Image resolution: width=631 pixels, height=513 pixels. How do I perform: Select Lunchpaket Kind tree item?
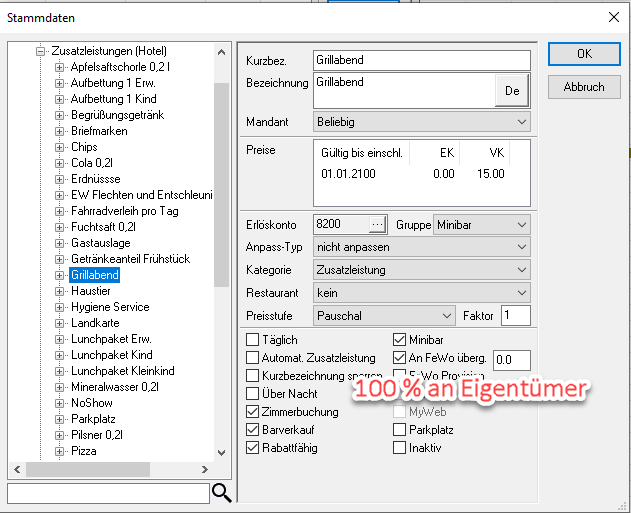[x=112, y=355]
